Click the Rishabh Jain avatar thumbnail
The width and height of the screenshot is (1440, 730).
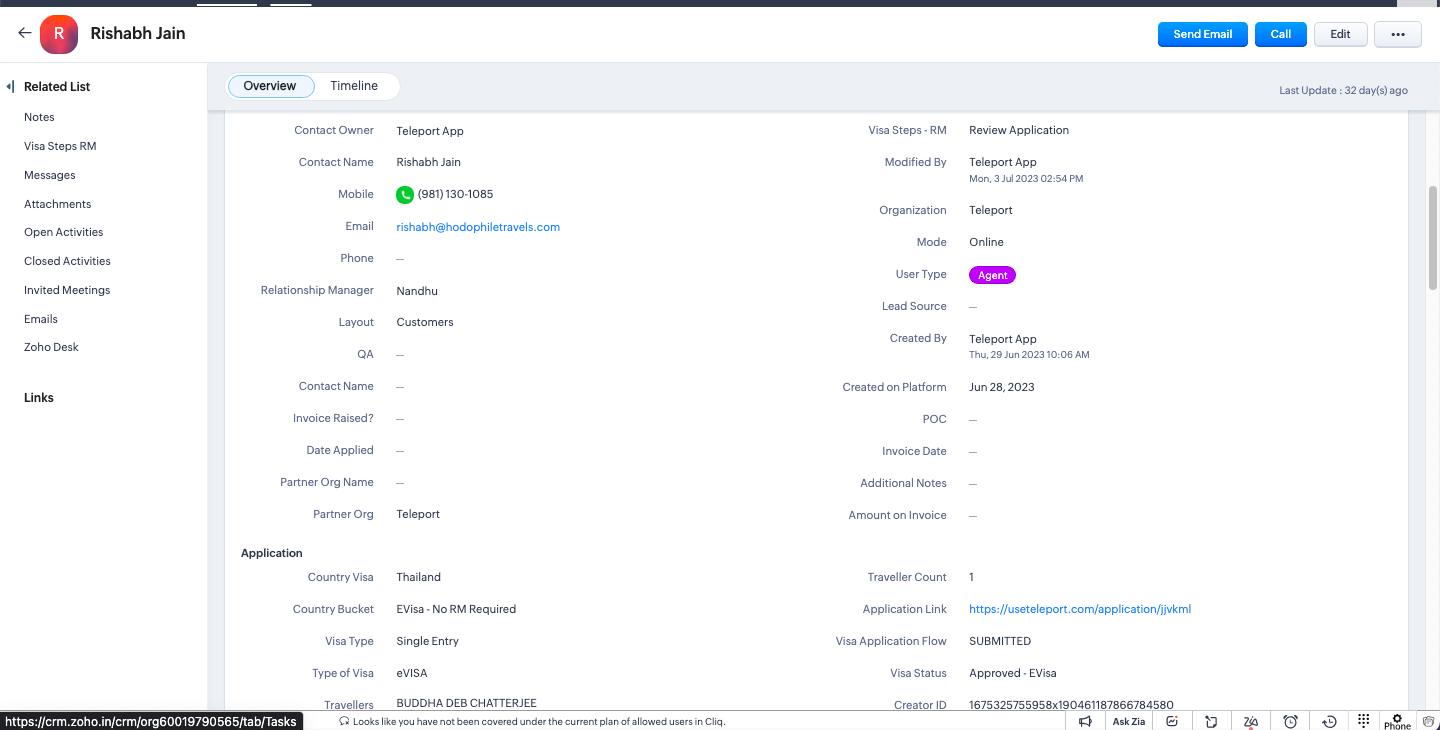click(x=59, y=34)
